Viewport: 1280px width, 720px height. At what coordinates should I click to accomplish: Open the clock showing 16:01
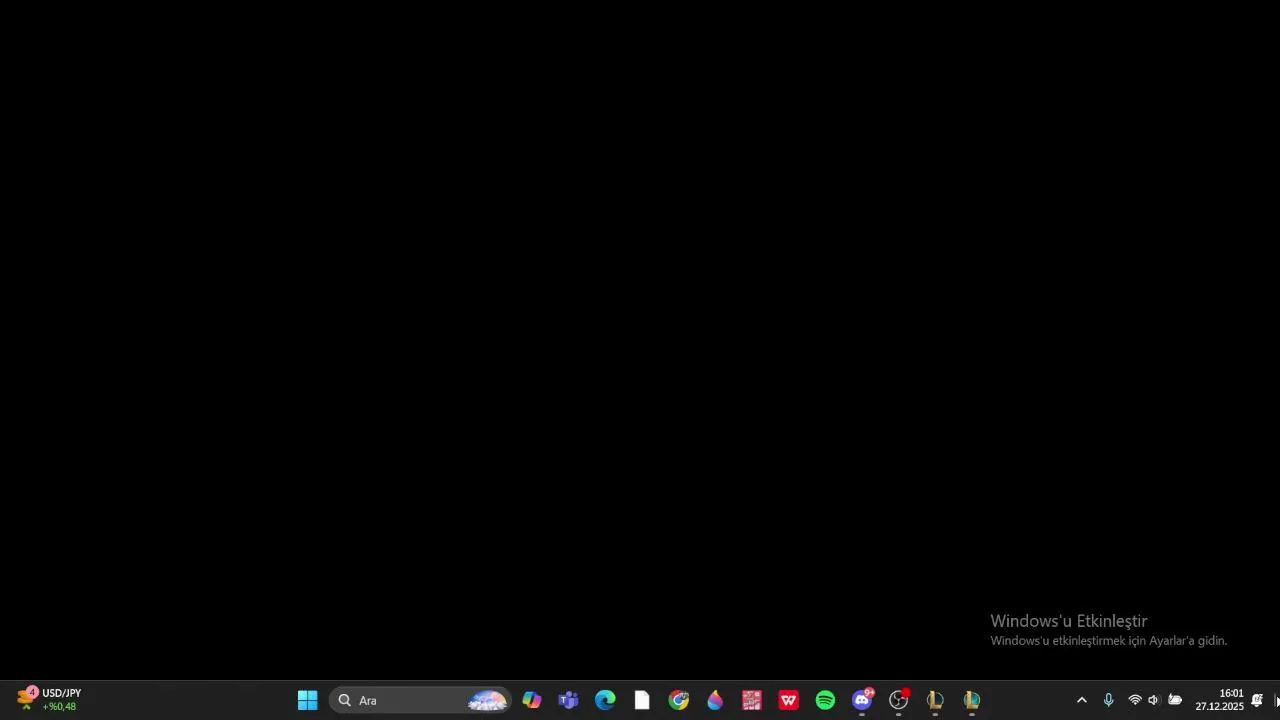click(x=1219, y=700)
